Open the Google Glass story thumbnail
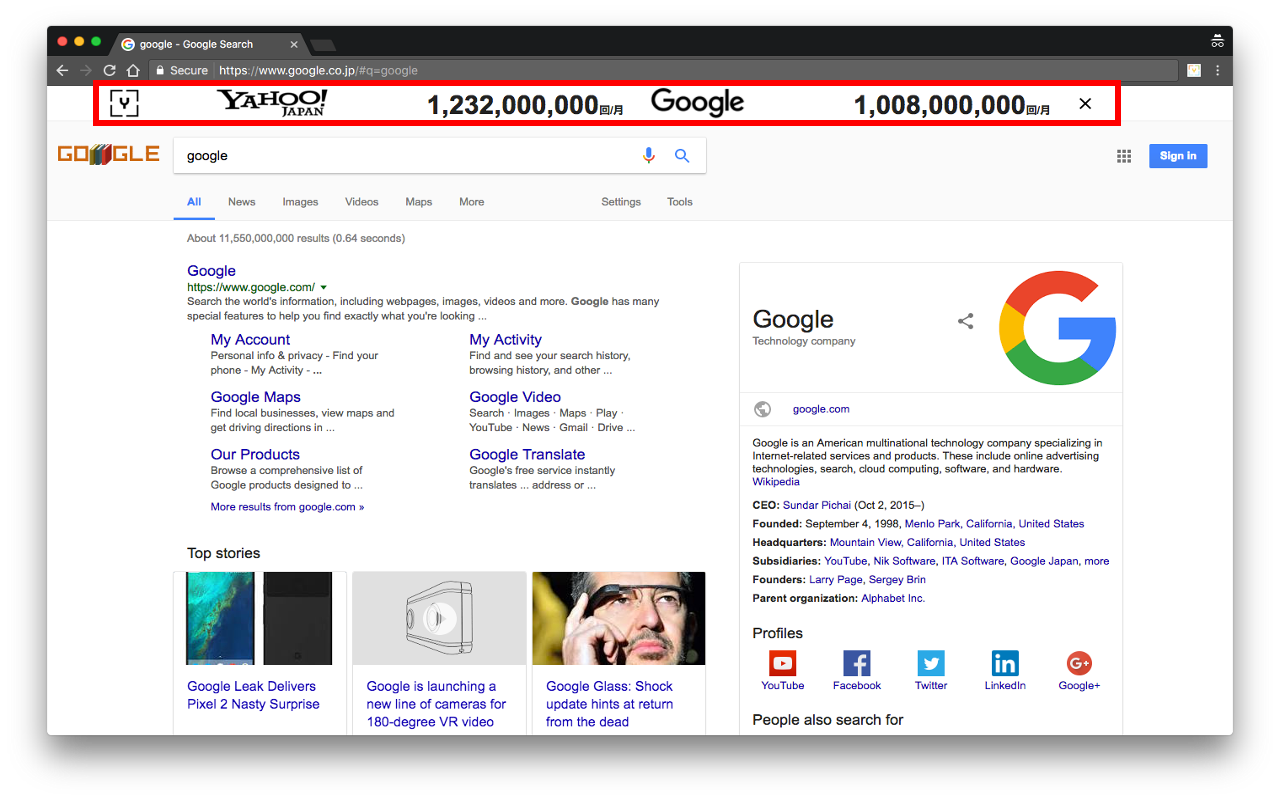 pos(619,618)
